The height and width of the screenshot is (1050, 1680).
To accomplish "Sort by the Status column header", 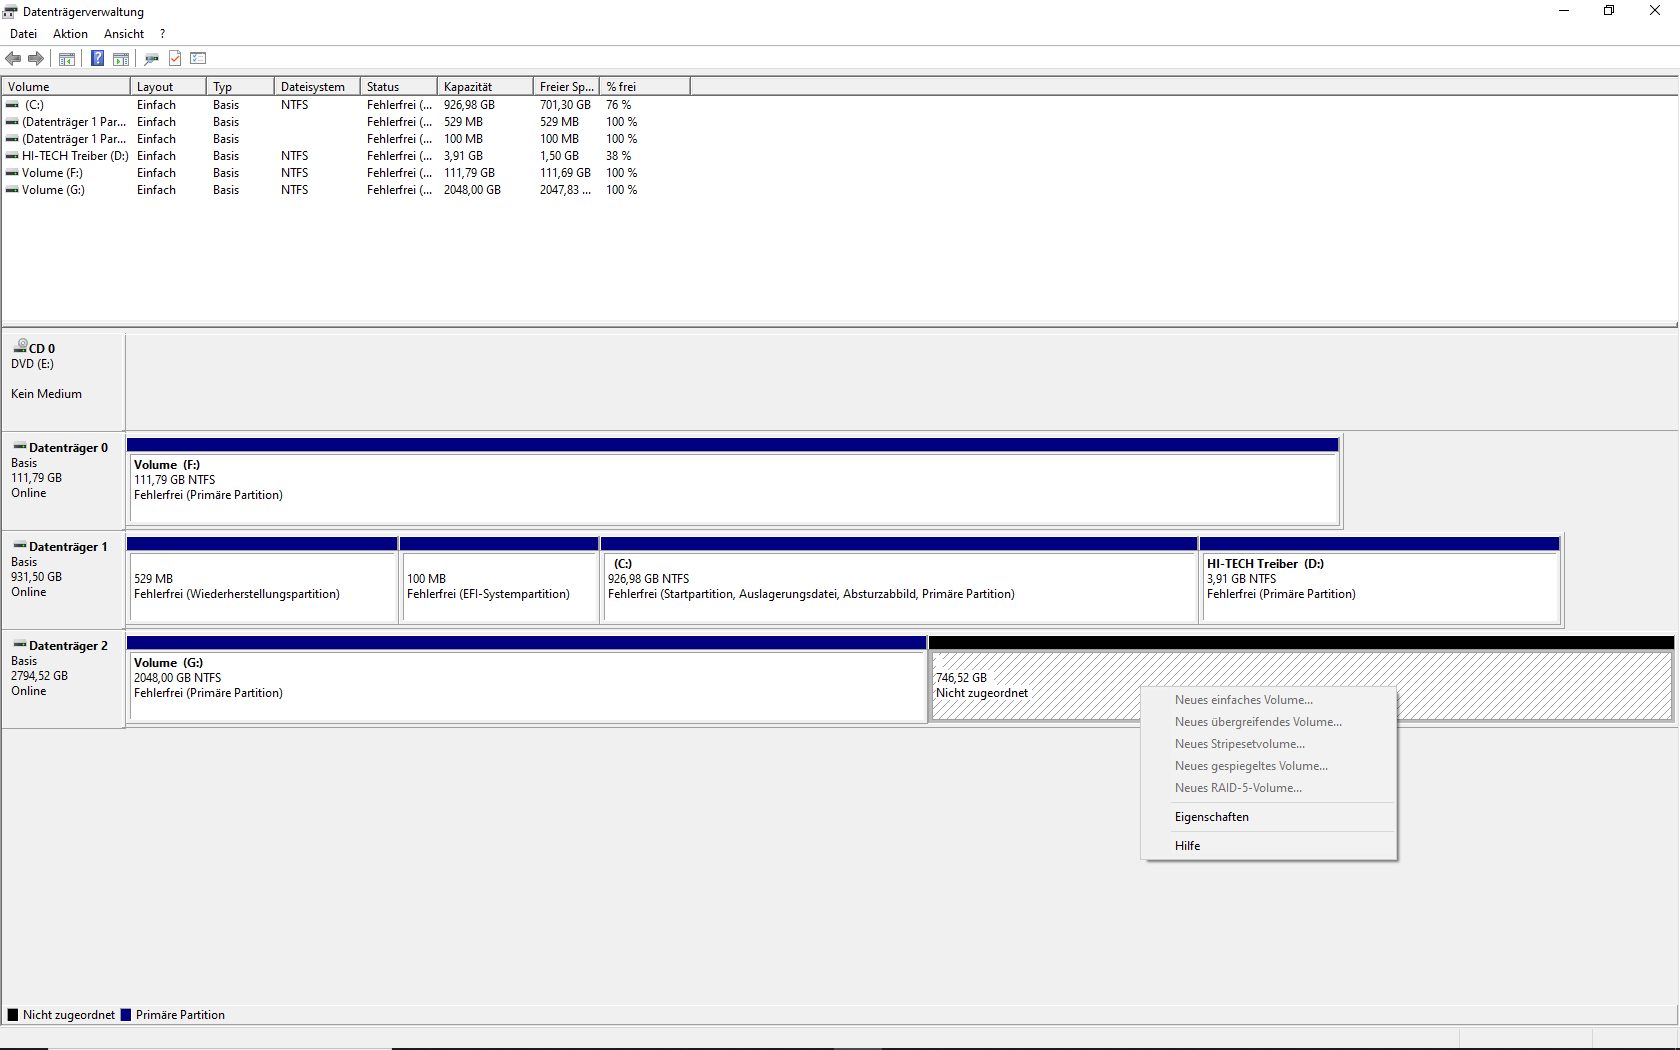I will (399, 87).
